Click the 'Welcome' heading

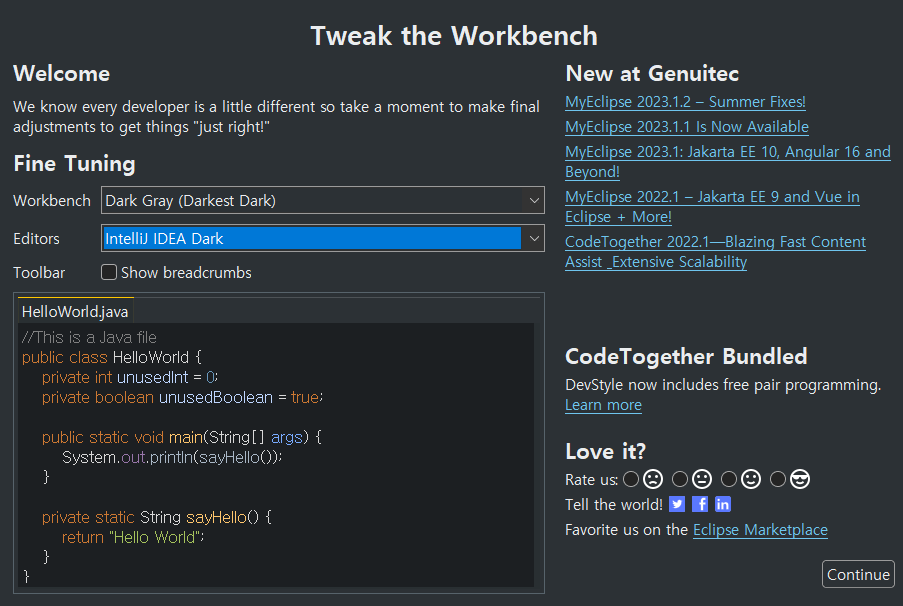coord(62,74)
